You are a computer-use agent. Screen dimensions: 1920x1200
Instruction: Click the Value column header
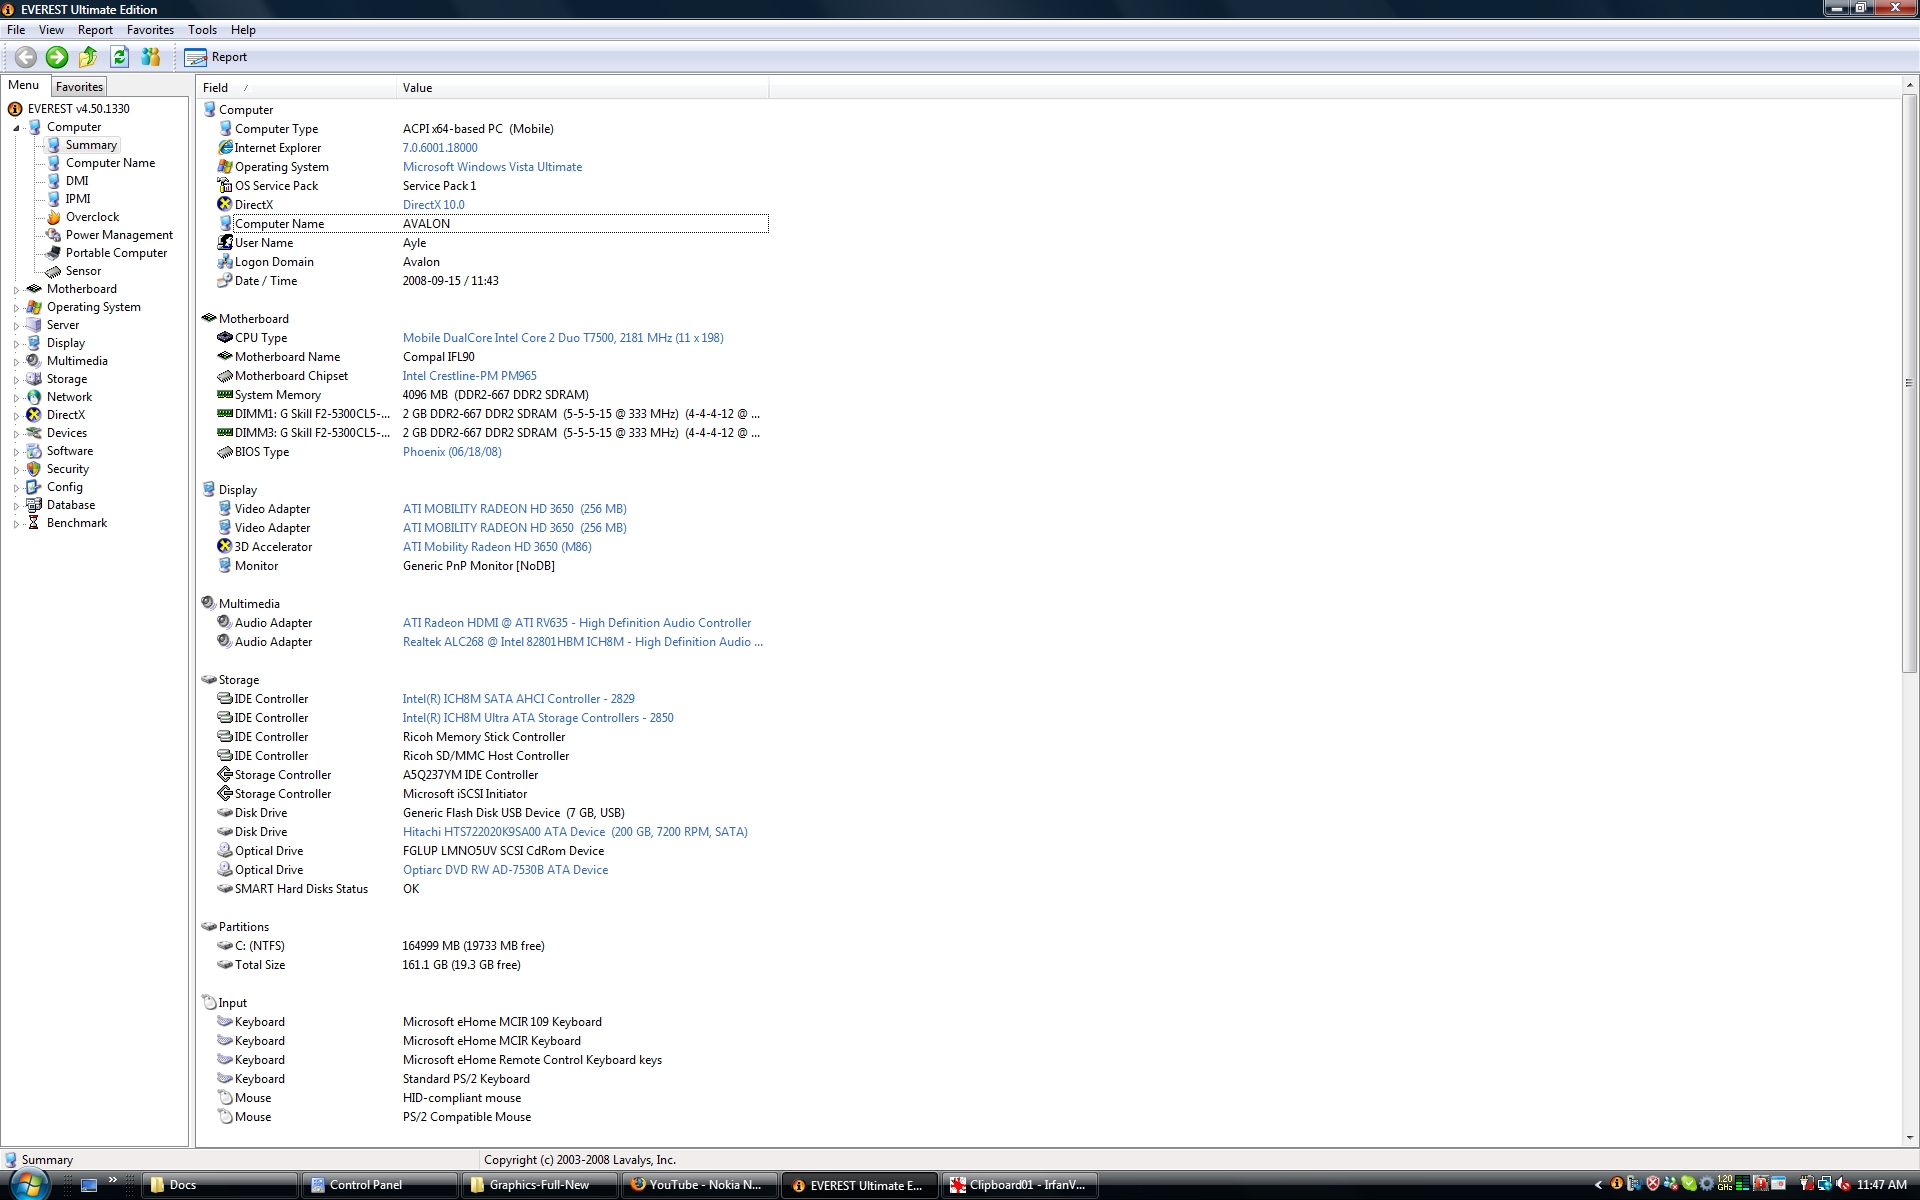click(583, 88)
